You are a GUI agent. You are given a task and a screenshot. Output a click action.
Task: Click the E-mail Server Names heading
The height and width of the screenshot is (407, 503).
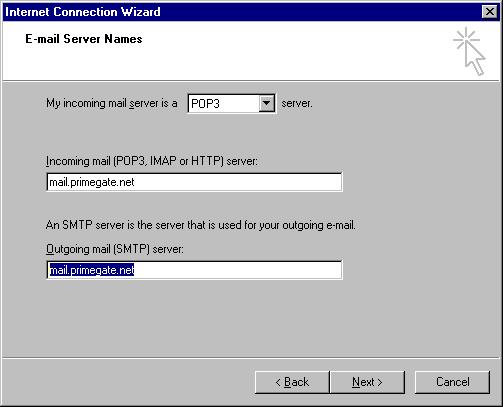point(84,39)
